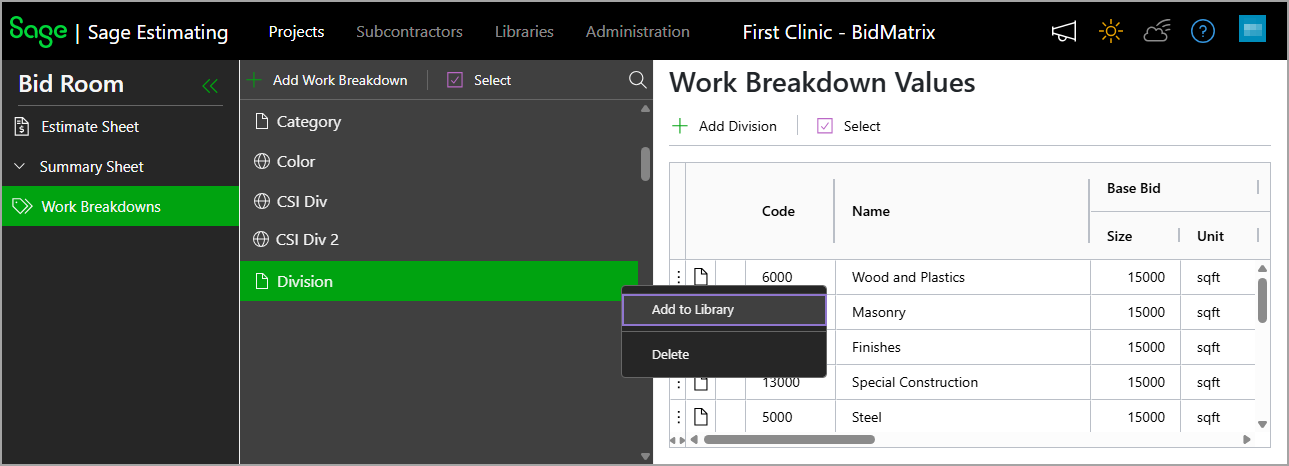The image size is (1289, 466).
Task: Click the Code column header
Action: [778, 211]
